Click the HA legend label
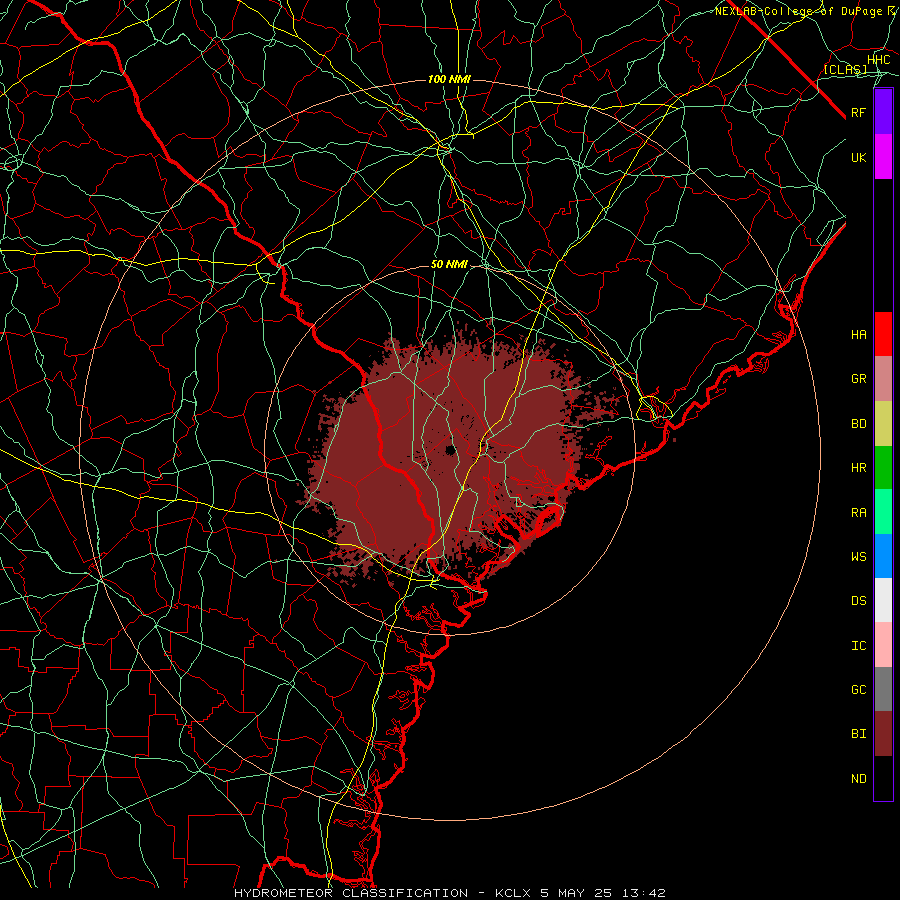This screenshot has height=900, width=900. [859, 334]
